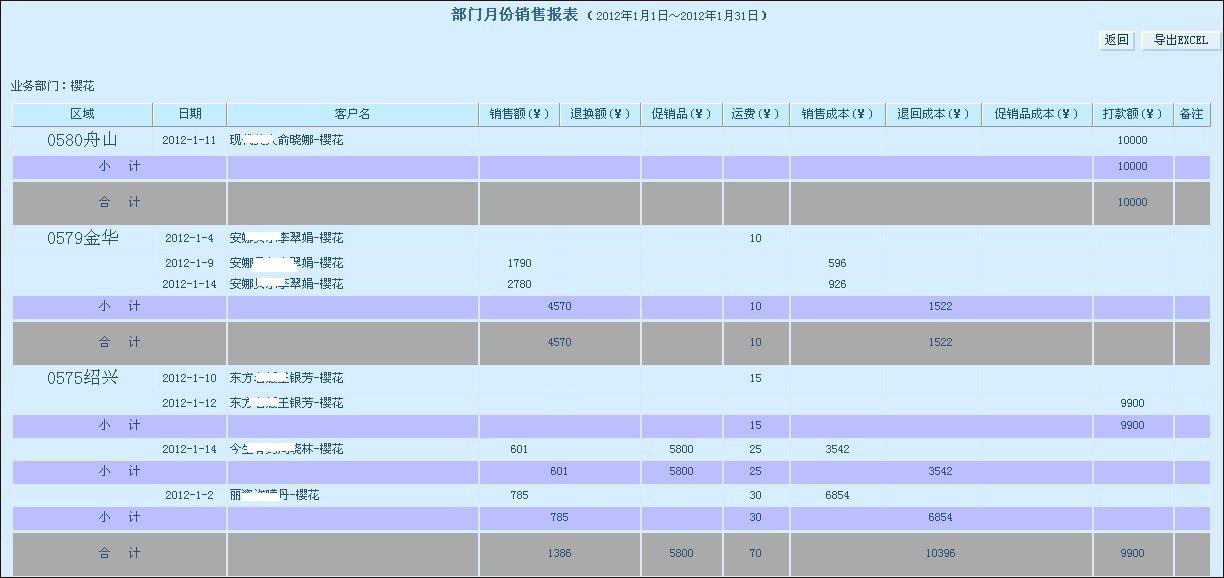Click the 运费(¥) column header

coord(755,114)
